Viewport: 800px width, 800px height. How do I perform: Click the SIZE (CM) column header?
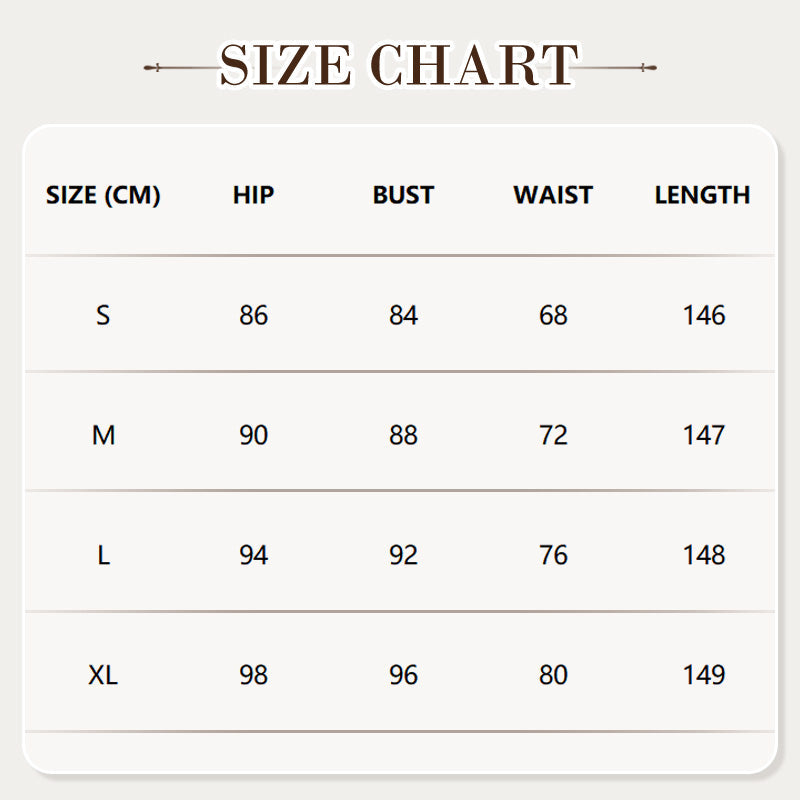pos(103,195)
